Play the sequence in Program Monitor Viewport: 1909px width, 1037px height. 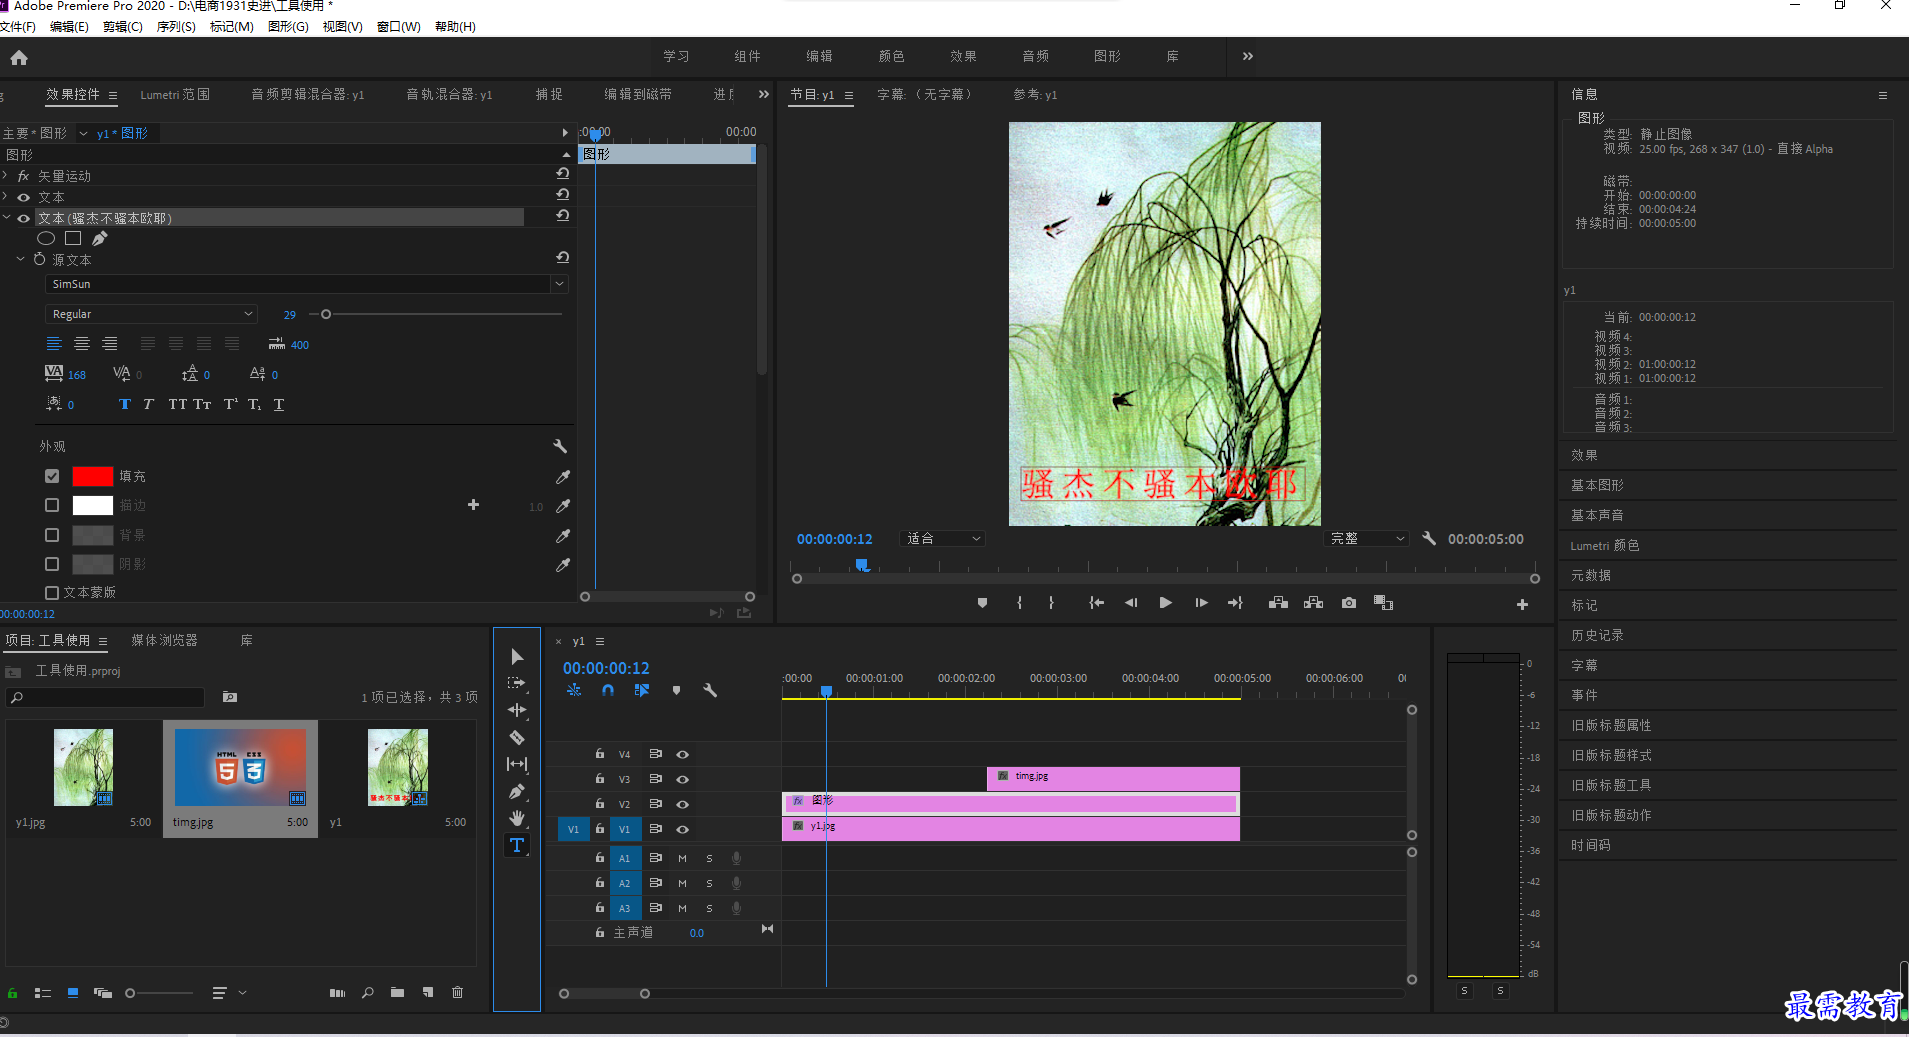[1165, 603]
